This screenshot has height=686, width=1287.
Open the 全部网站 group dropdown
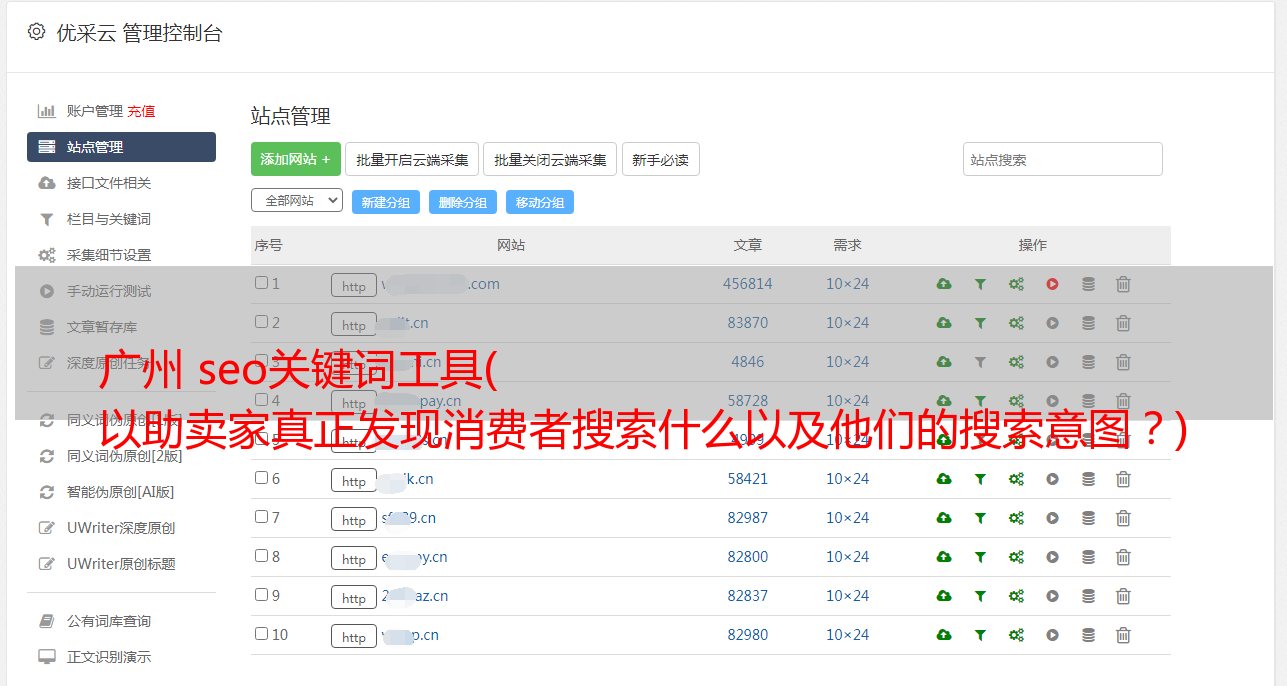(296, 201)
